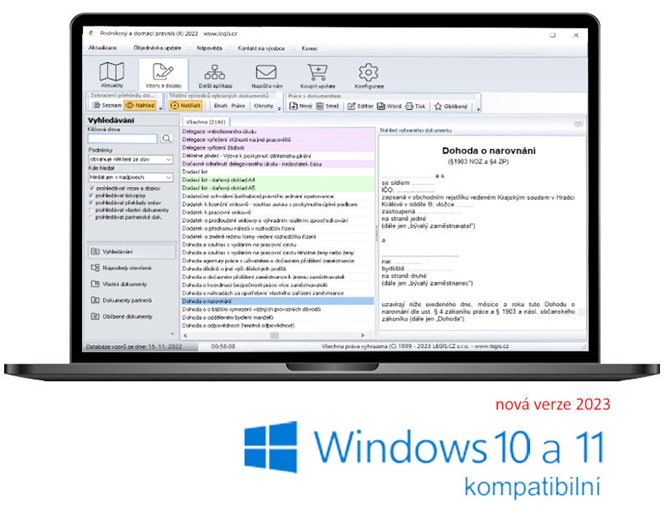This screenshot has height=507, width=670.
Task: Click the sidebar panel options arrow at bottom
Action: 172,334
